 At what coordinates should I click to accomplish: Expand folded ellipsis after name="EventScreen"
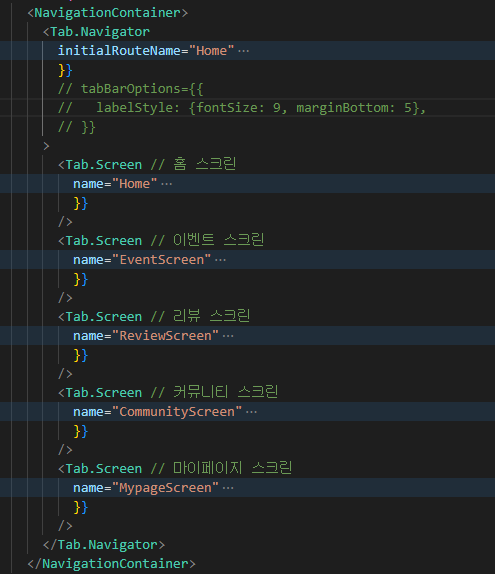pyautogui.click(x=220, y=260)
